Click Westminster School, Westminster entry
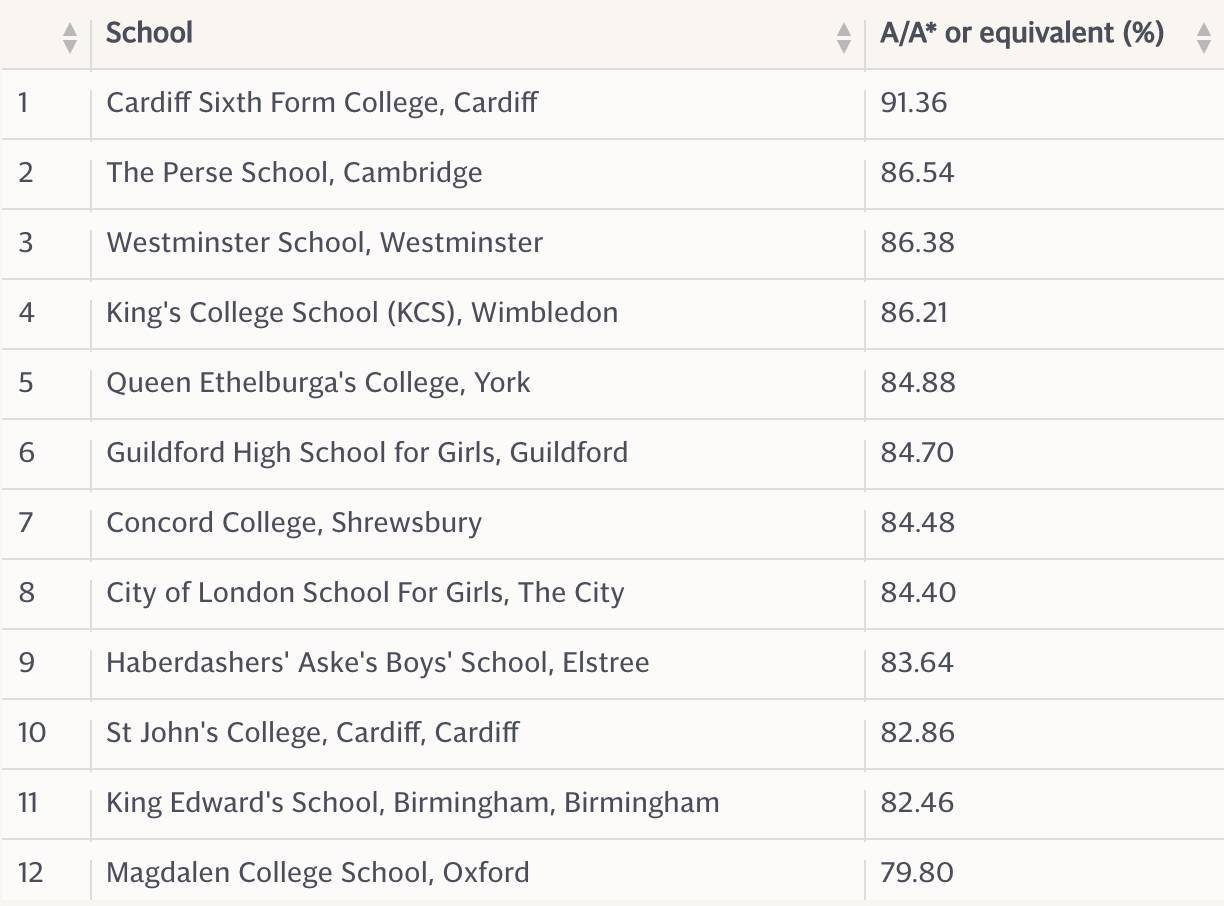 (x=325, y=243)
